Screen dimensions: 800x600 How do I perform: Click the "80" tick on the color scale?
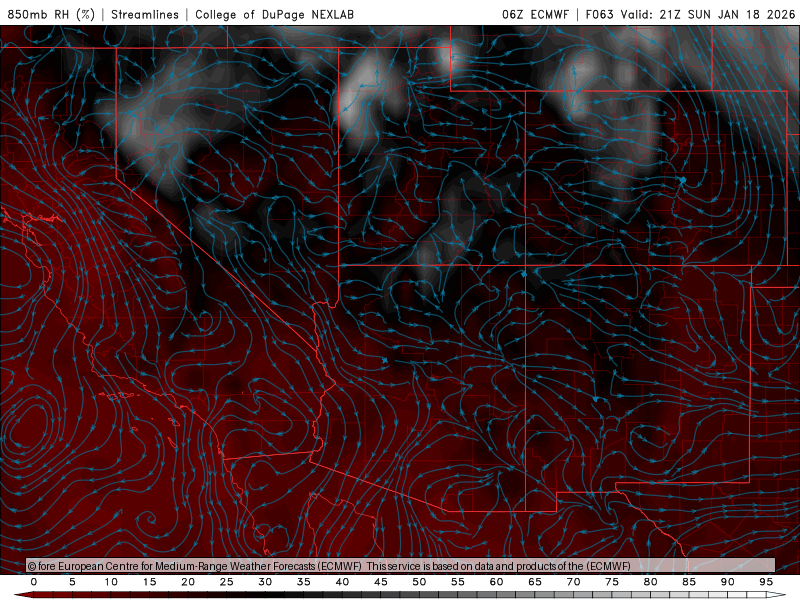651,582
